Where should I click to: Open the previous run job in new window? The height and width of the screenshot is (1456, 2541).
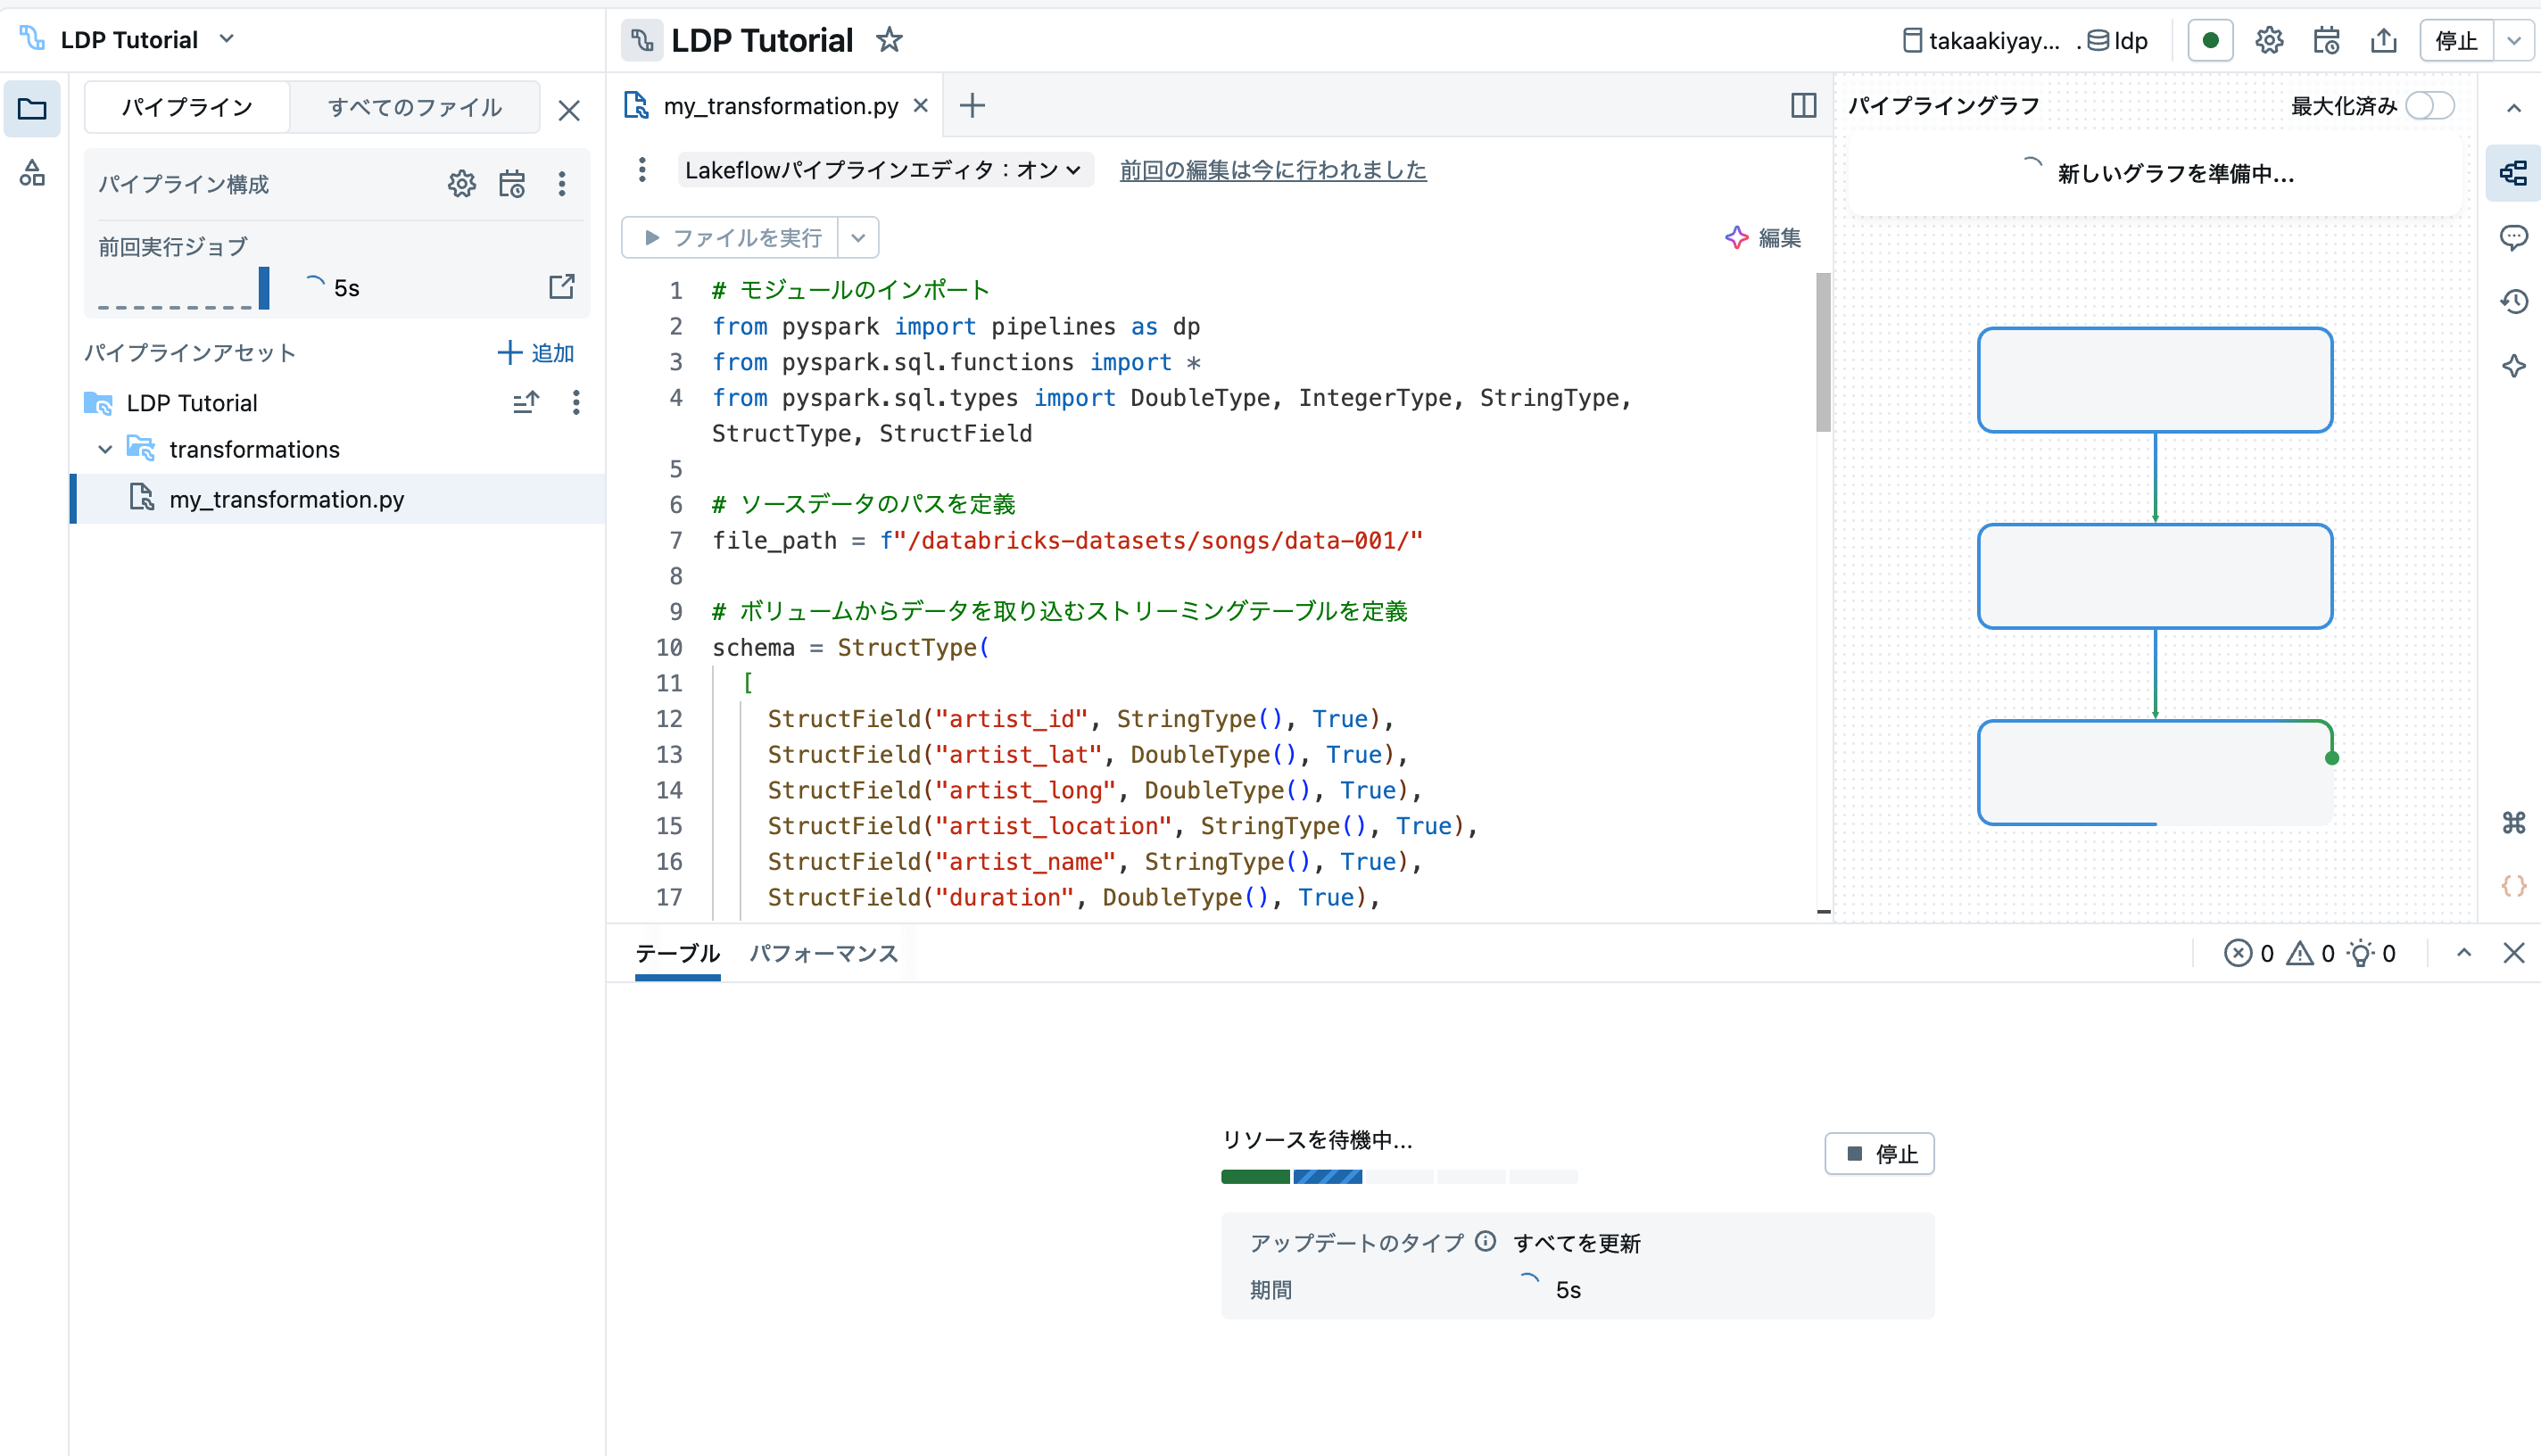coord(561,287)
